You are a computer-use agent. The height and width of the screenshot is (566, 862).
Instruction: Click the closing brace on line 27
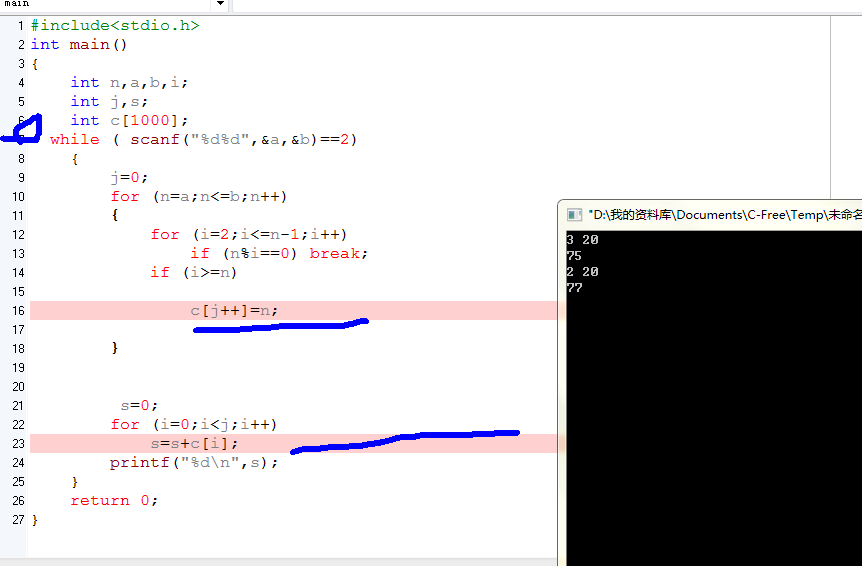pos(35,520)
